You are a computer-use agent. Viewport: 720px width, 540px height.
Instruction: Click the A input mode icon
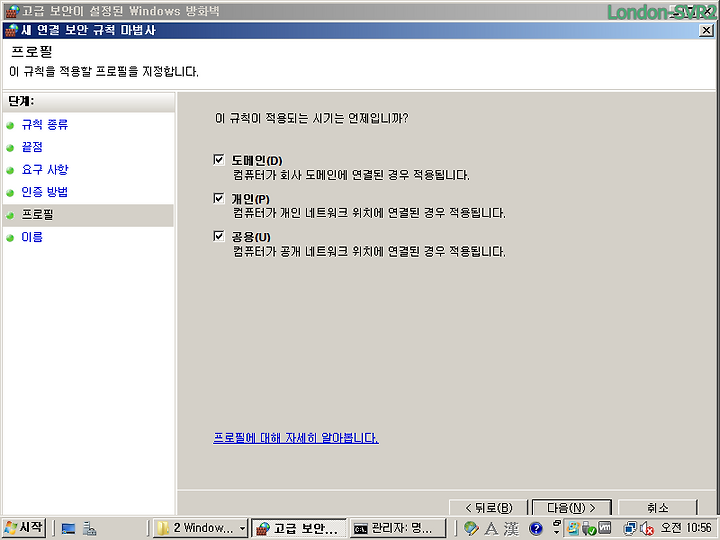click(491, 529)
